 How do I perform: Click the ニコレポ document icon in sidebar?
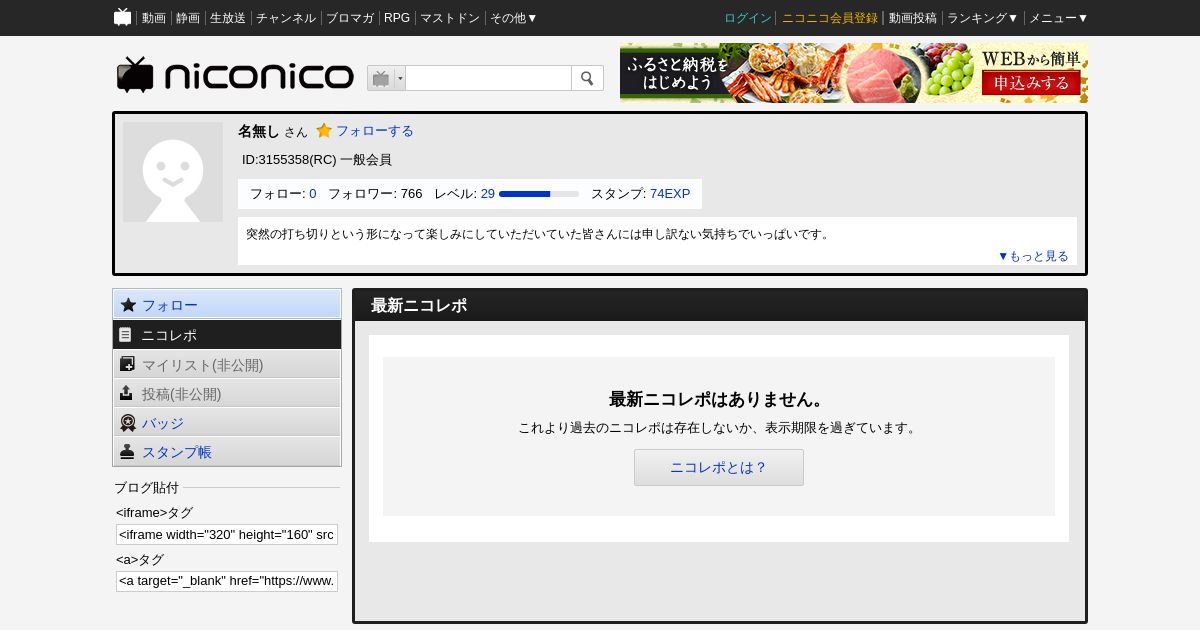[x=126, y=335]
